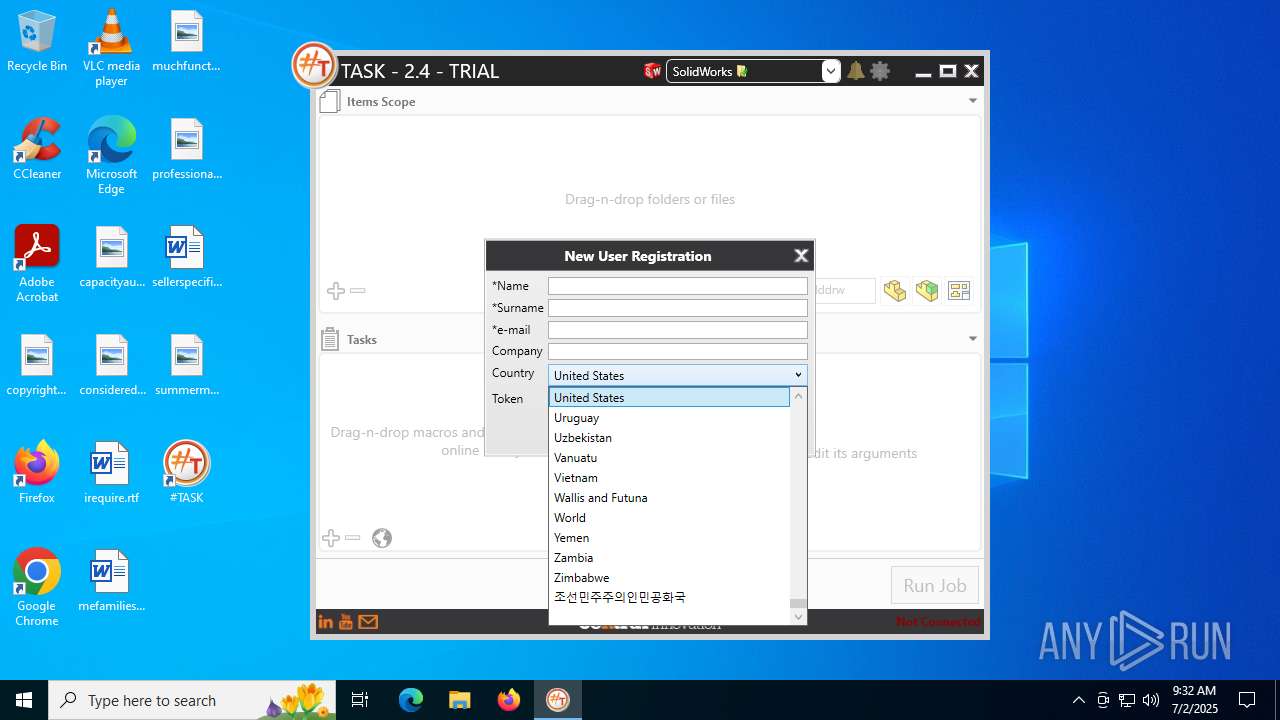Screen dimensions: 1280x720
Task: Click the taskbar search box
Action: pos(190,700)
